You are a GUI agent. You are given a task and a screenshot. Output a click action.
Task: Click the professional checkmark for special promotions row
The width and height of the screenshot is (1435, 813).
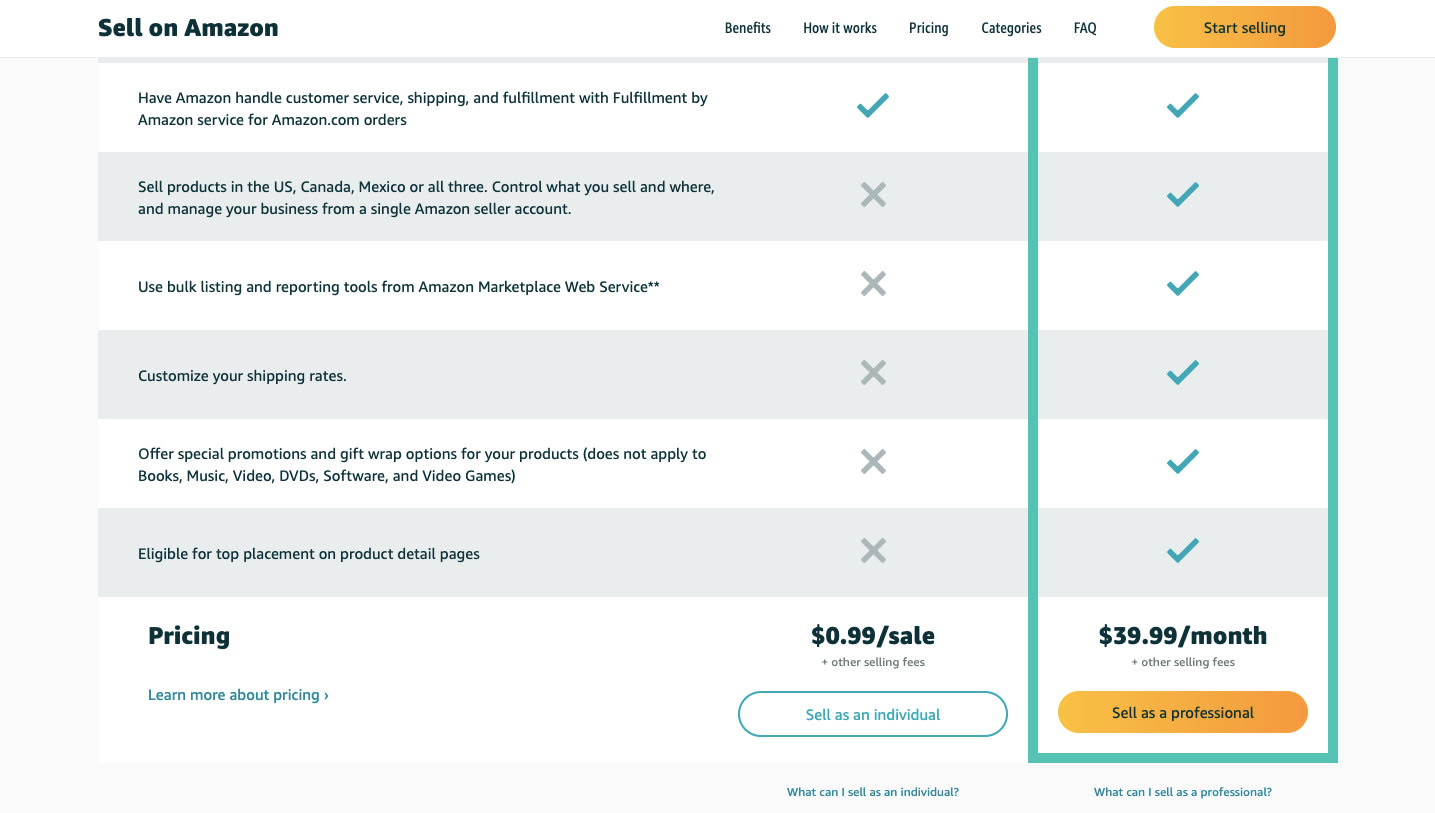1183,462
